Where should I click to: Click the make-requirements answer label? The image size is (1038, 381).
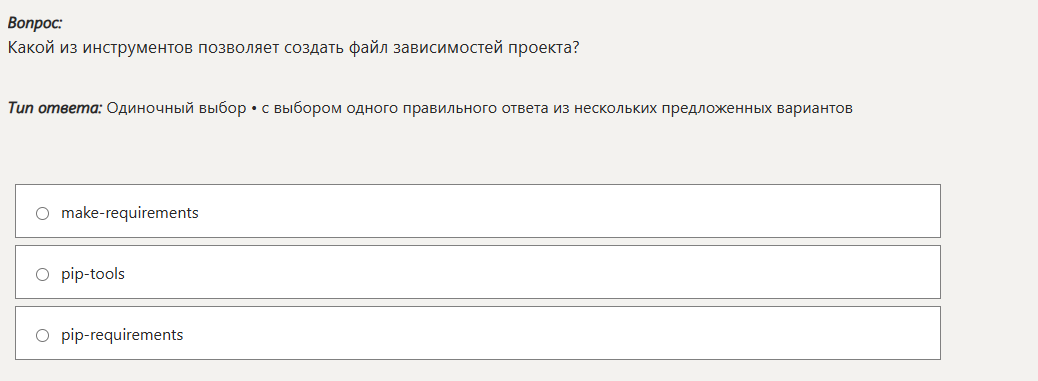[130, 213]
